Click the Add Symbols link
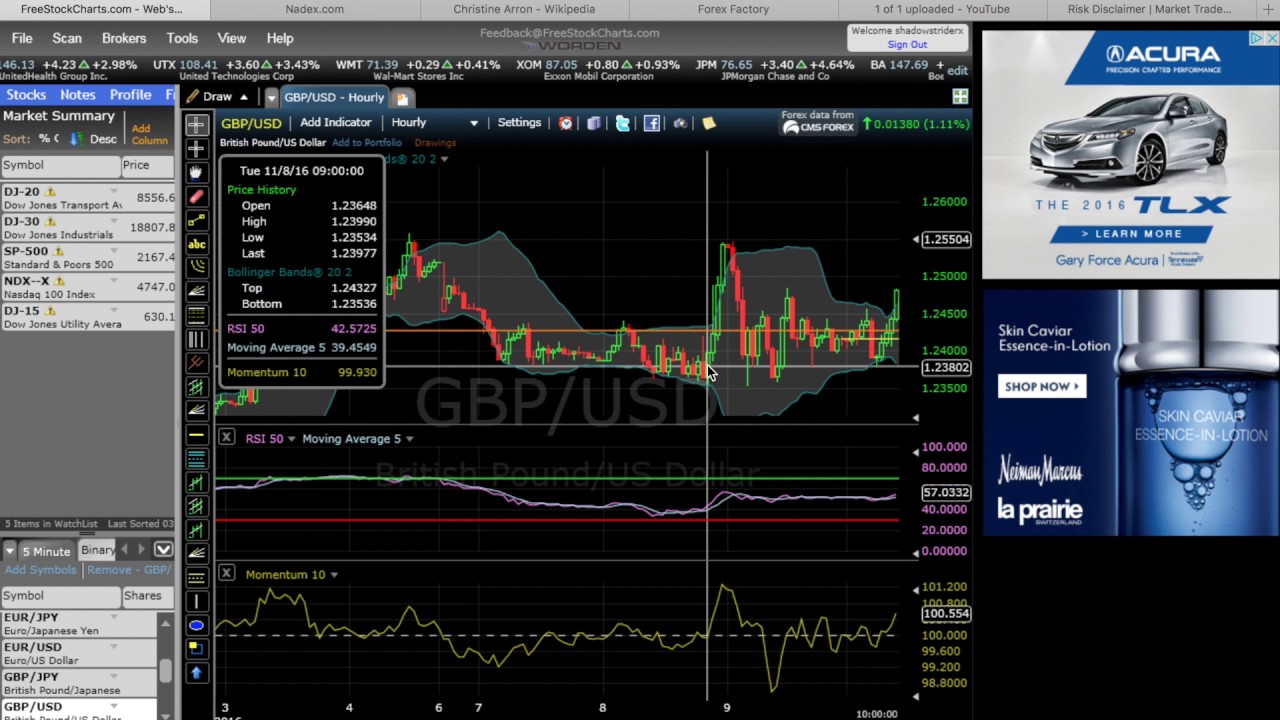The height and width of the screenshot is (720, 1280). pyautogui.click(x=40, y=570)
